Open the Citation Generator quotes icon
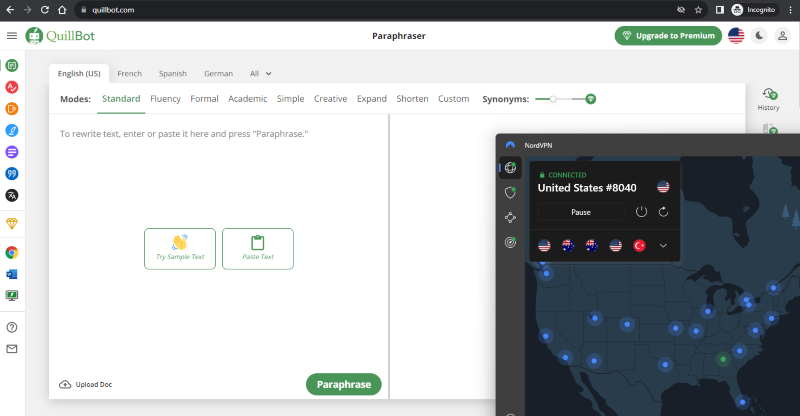This screenshot has width=800, height=416. tap(12, 174)
